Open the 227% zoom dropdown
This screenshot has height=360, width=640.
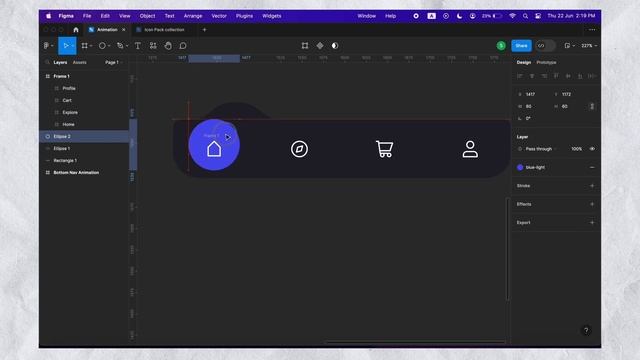click(x=589, y=46)
